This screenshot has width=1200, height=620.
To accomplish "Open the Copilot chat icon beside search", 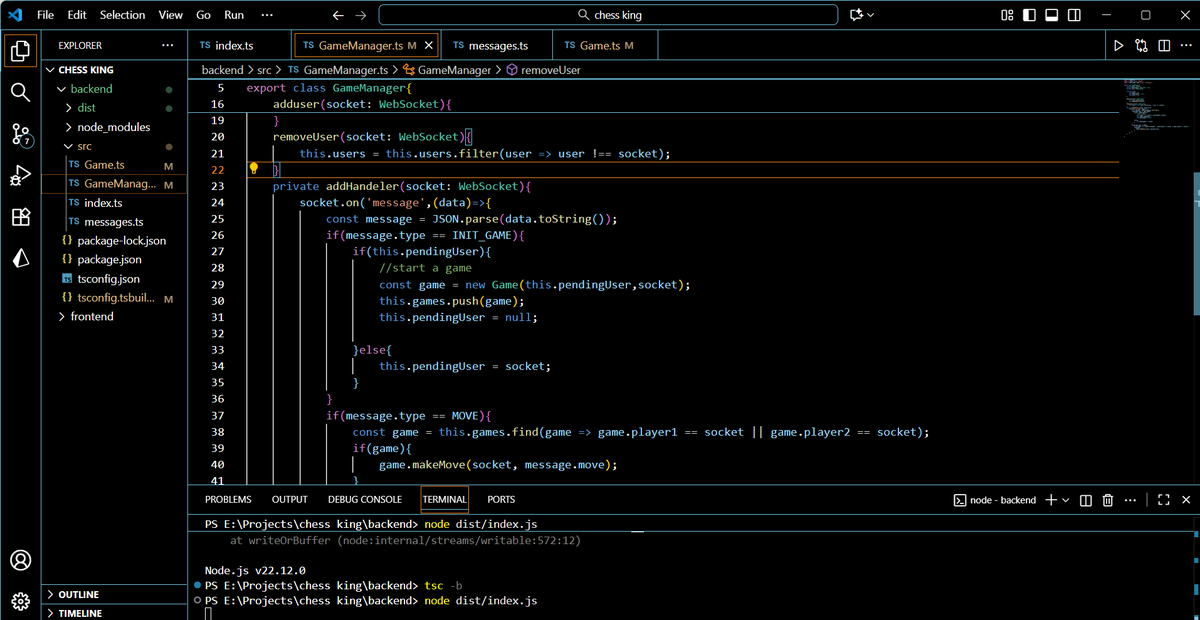I will click(856, 15).
